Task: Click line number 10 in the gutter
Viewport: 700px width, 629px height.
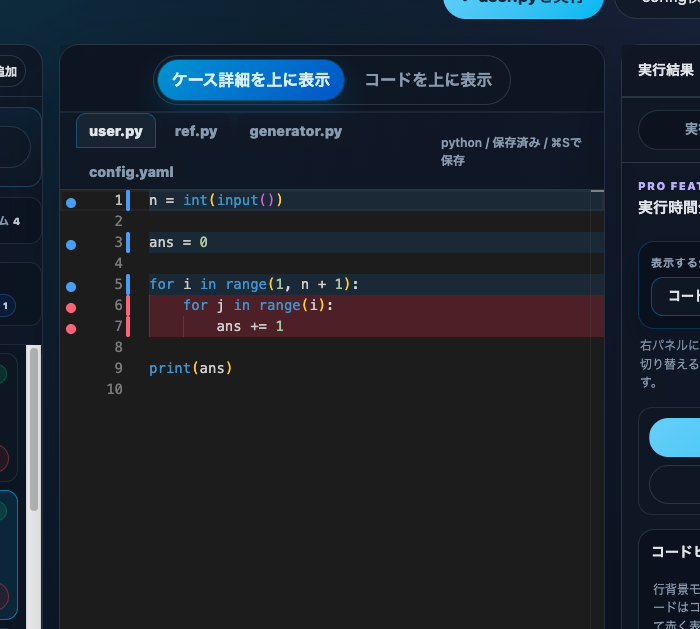Action: click(115, 389)
